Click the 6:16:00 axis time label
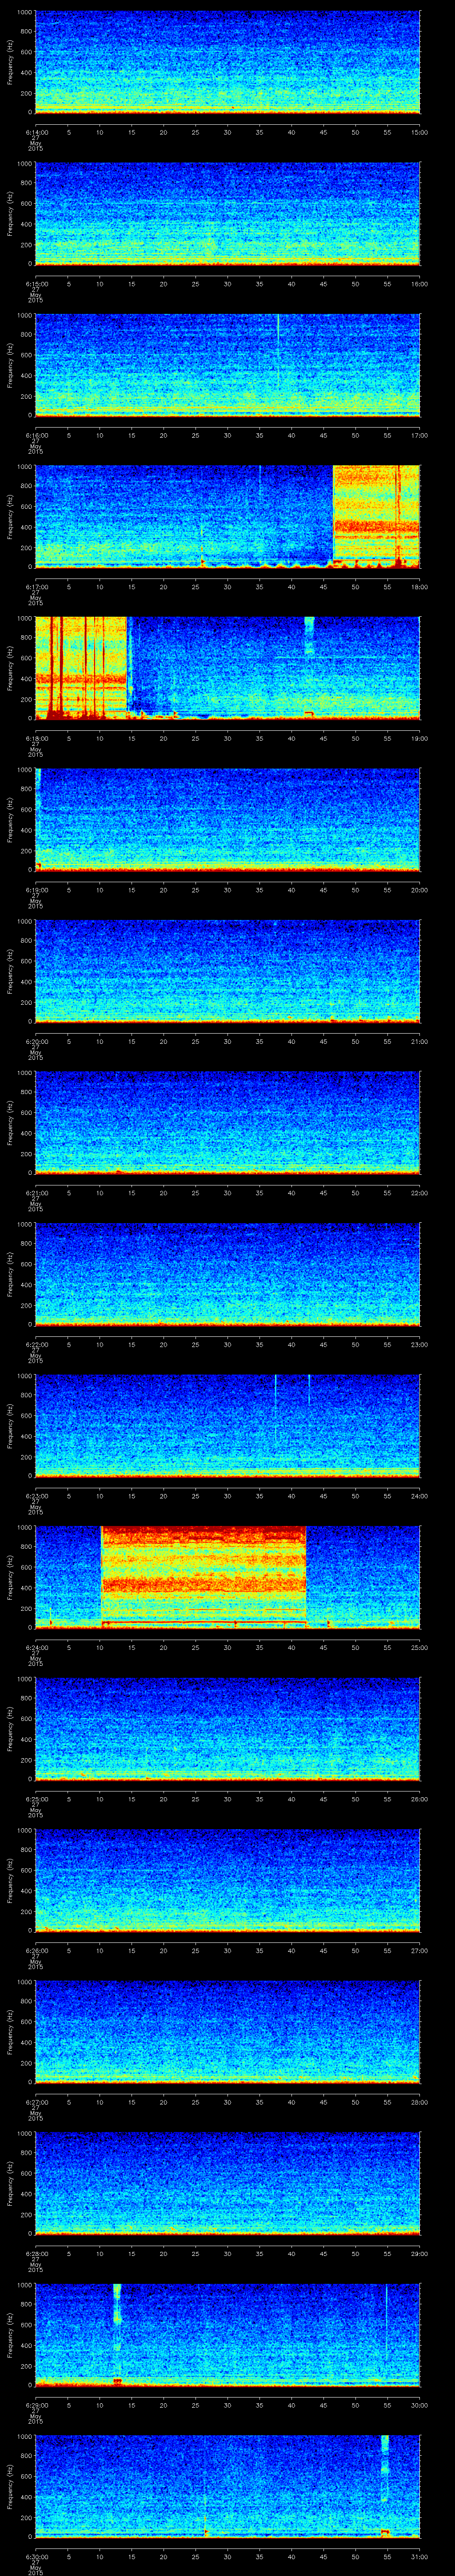 [36, 435]
